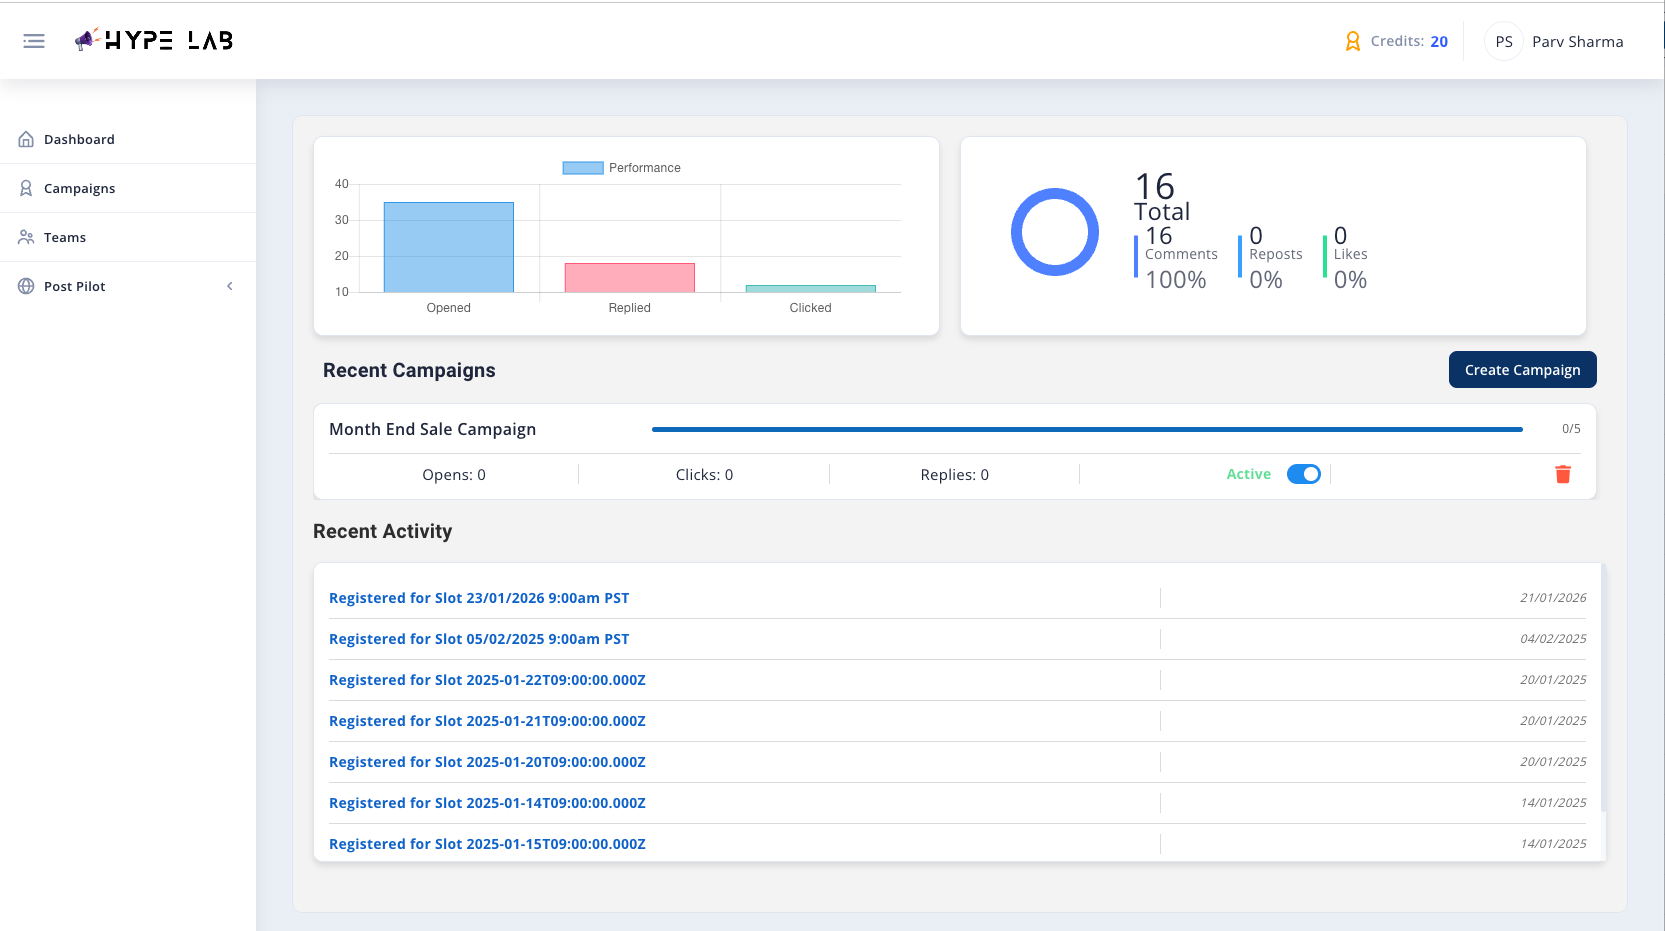Select Campaigns in the sidebar menu

click(79, 187)
